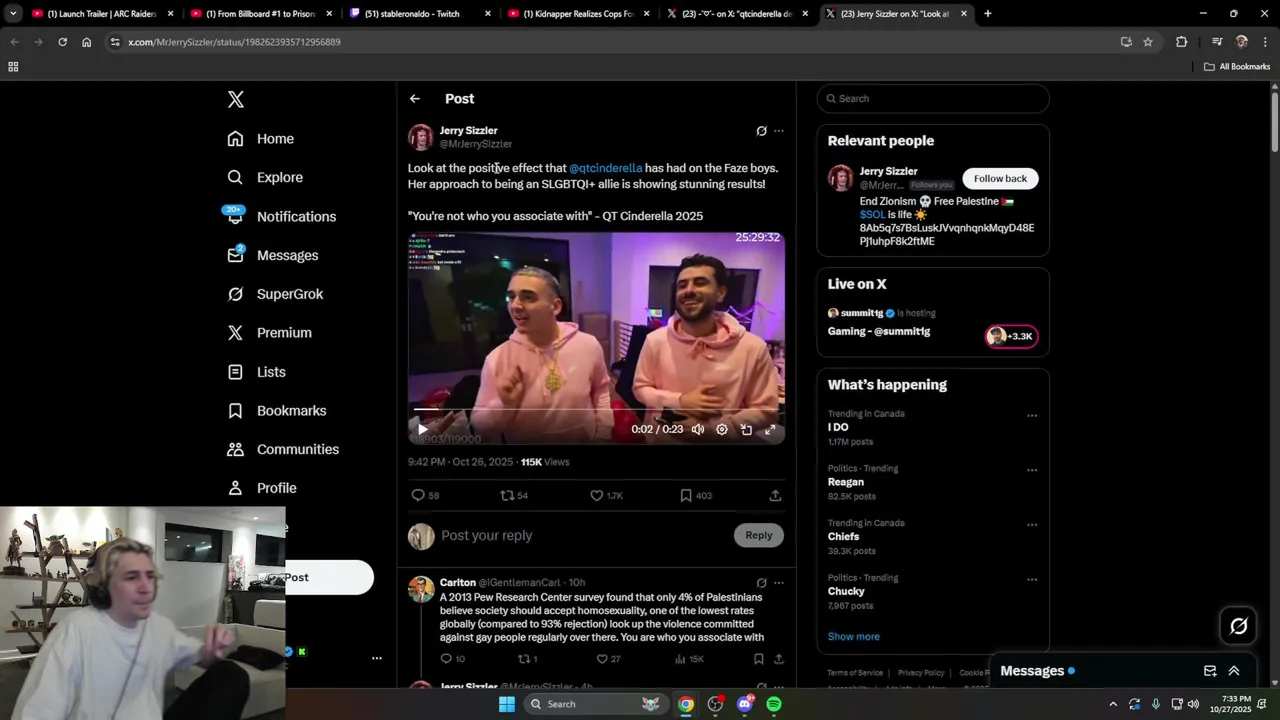Share Jerry Sizzler's post
This screenshot has width=1280, height=720.
coord(775,495)
